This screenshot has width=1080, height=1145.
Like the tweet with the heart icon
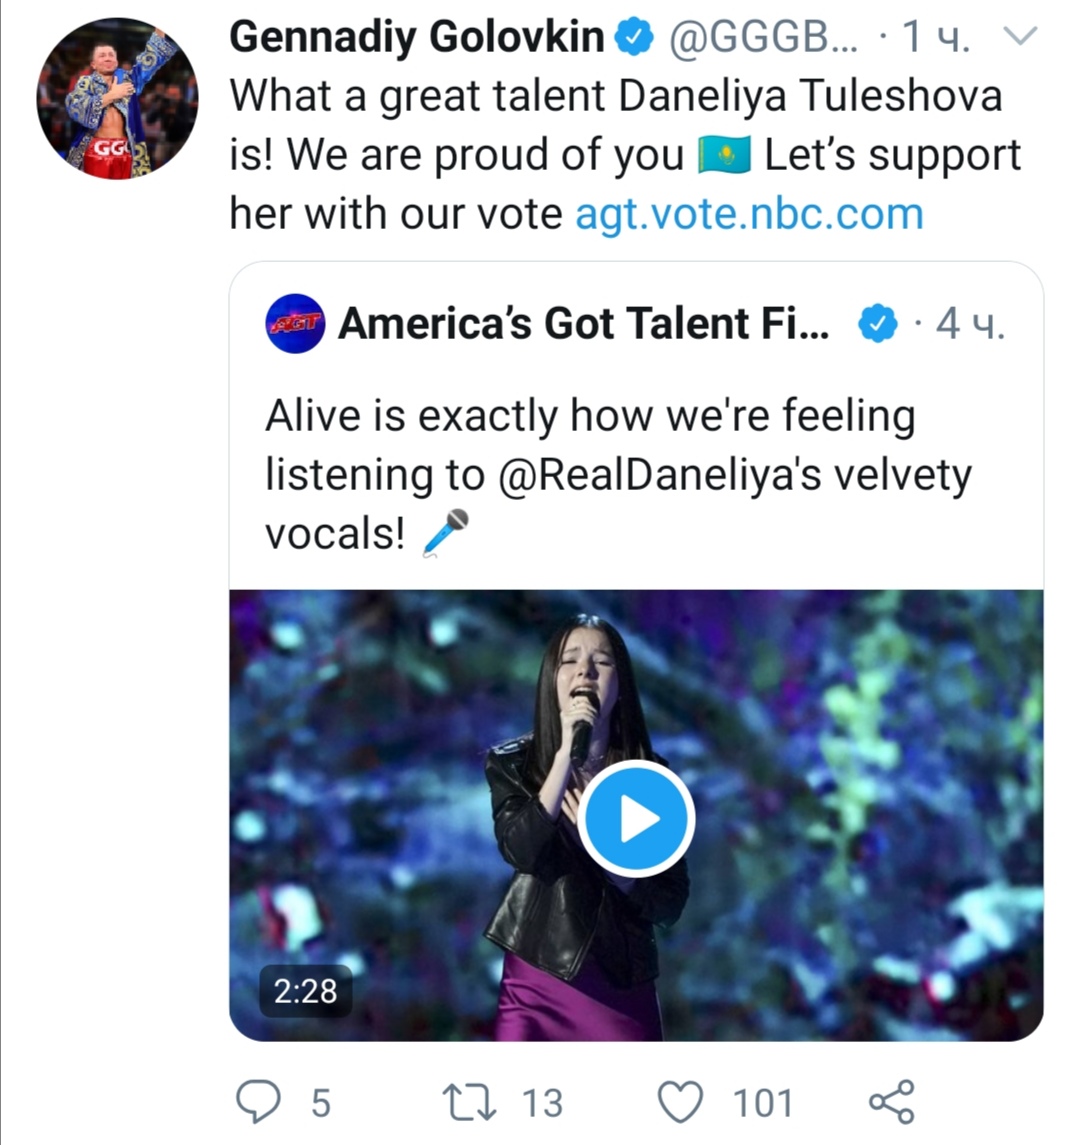(681, 1102)
